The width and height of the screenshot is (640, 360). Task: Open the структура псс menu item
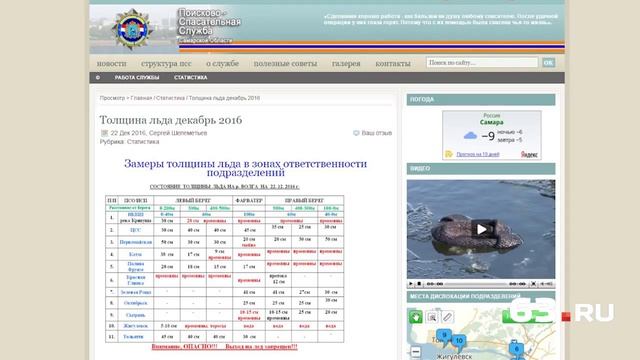point(166,64)
